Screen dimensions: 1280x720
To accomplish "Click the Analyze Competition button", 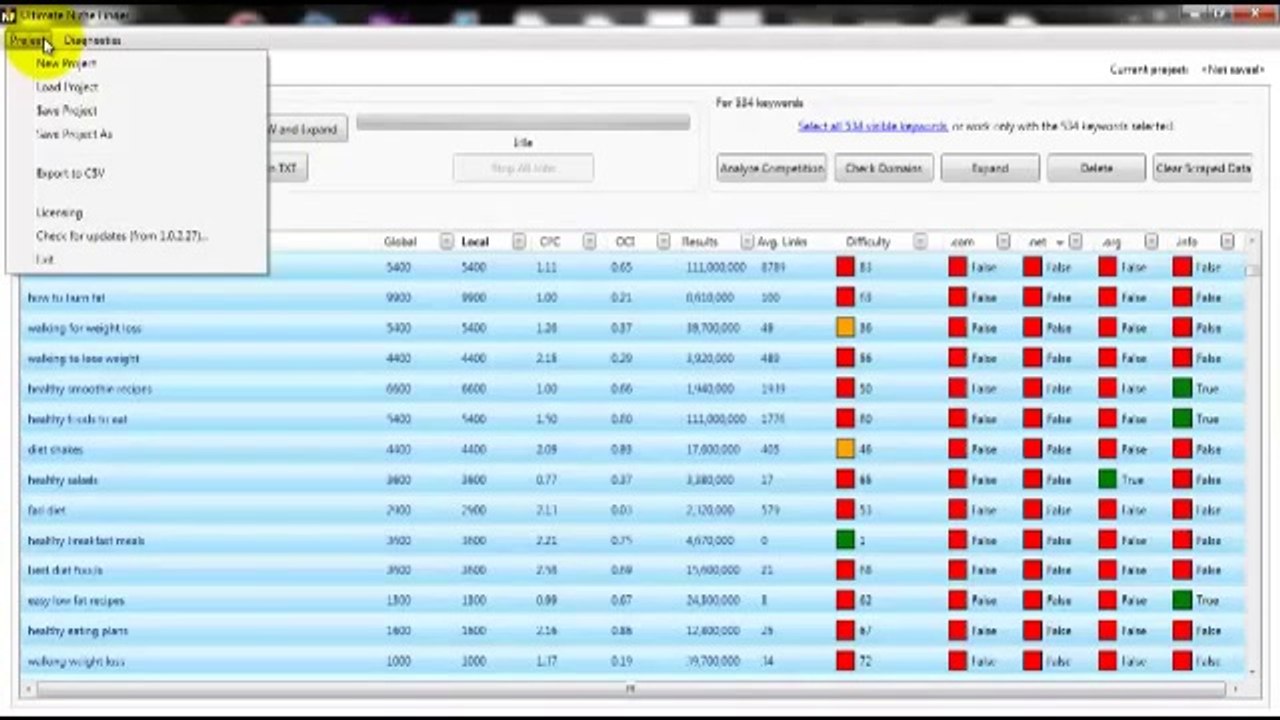I will point(771,168).
